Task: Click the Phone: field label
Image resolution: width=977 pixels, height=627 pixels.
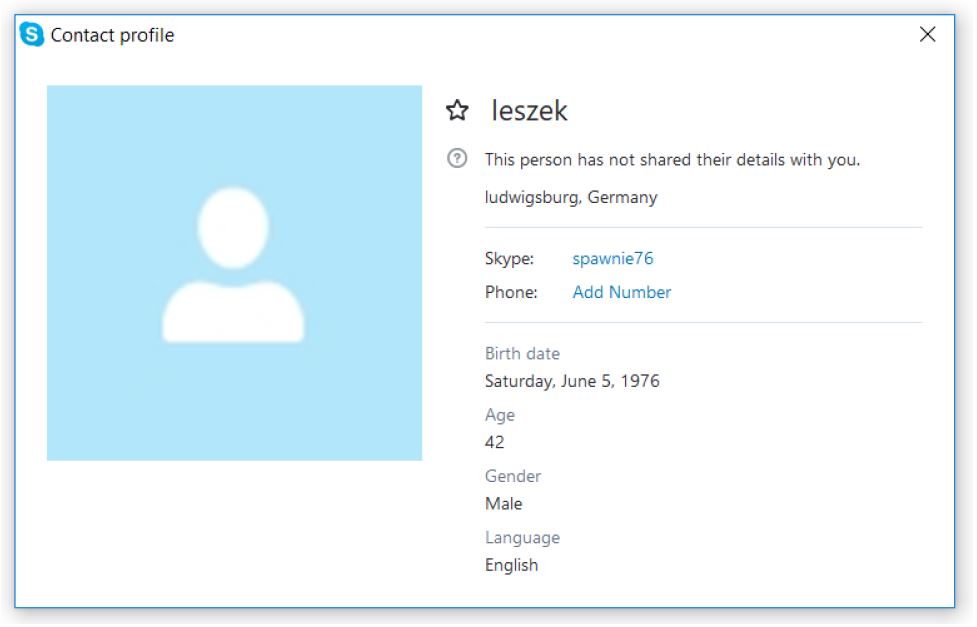Action: pos(511,292)
